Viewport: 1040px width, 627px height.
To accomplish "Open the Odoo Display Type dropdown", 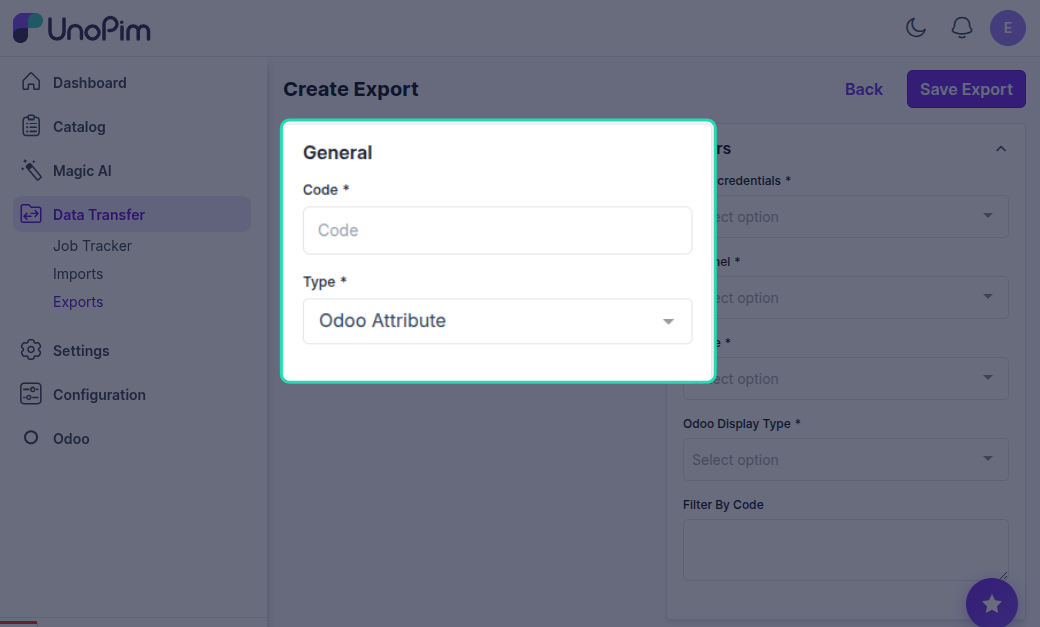I will 846,459.
